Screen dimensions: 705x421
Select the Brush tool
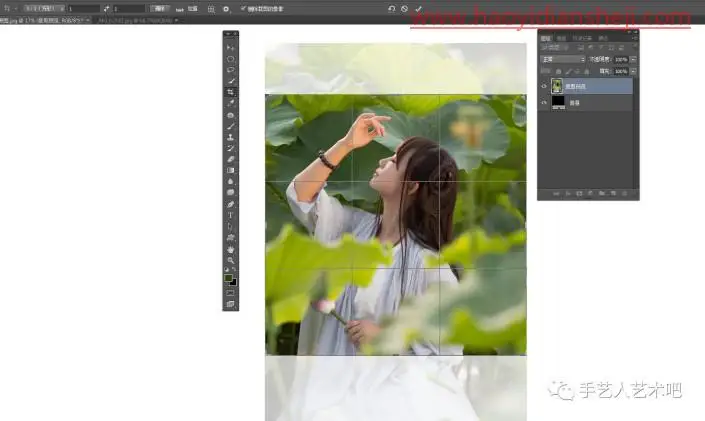pyautogui.click(x=231, y=126)
